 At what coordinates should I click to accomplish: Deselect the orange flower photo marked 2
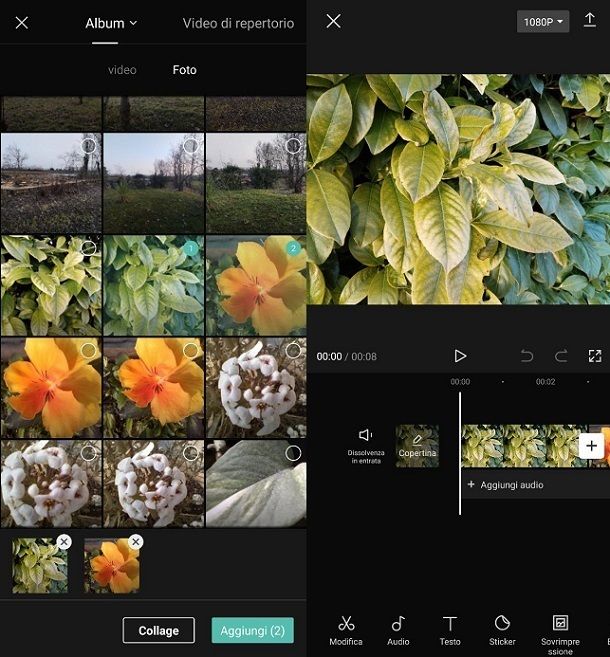click(293, 248)
